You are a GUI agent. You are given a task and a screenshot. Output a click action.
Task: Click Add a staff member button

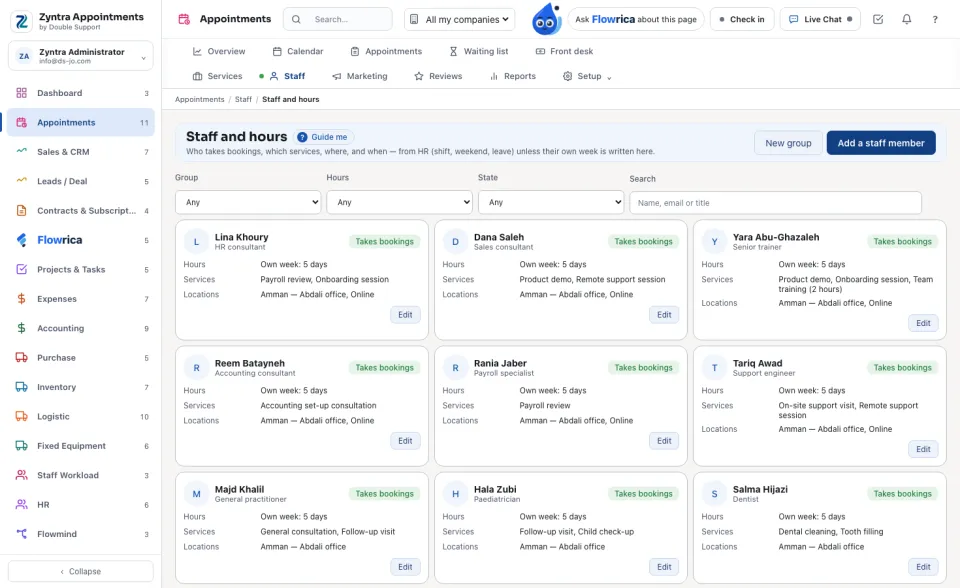coord(881,143)
